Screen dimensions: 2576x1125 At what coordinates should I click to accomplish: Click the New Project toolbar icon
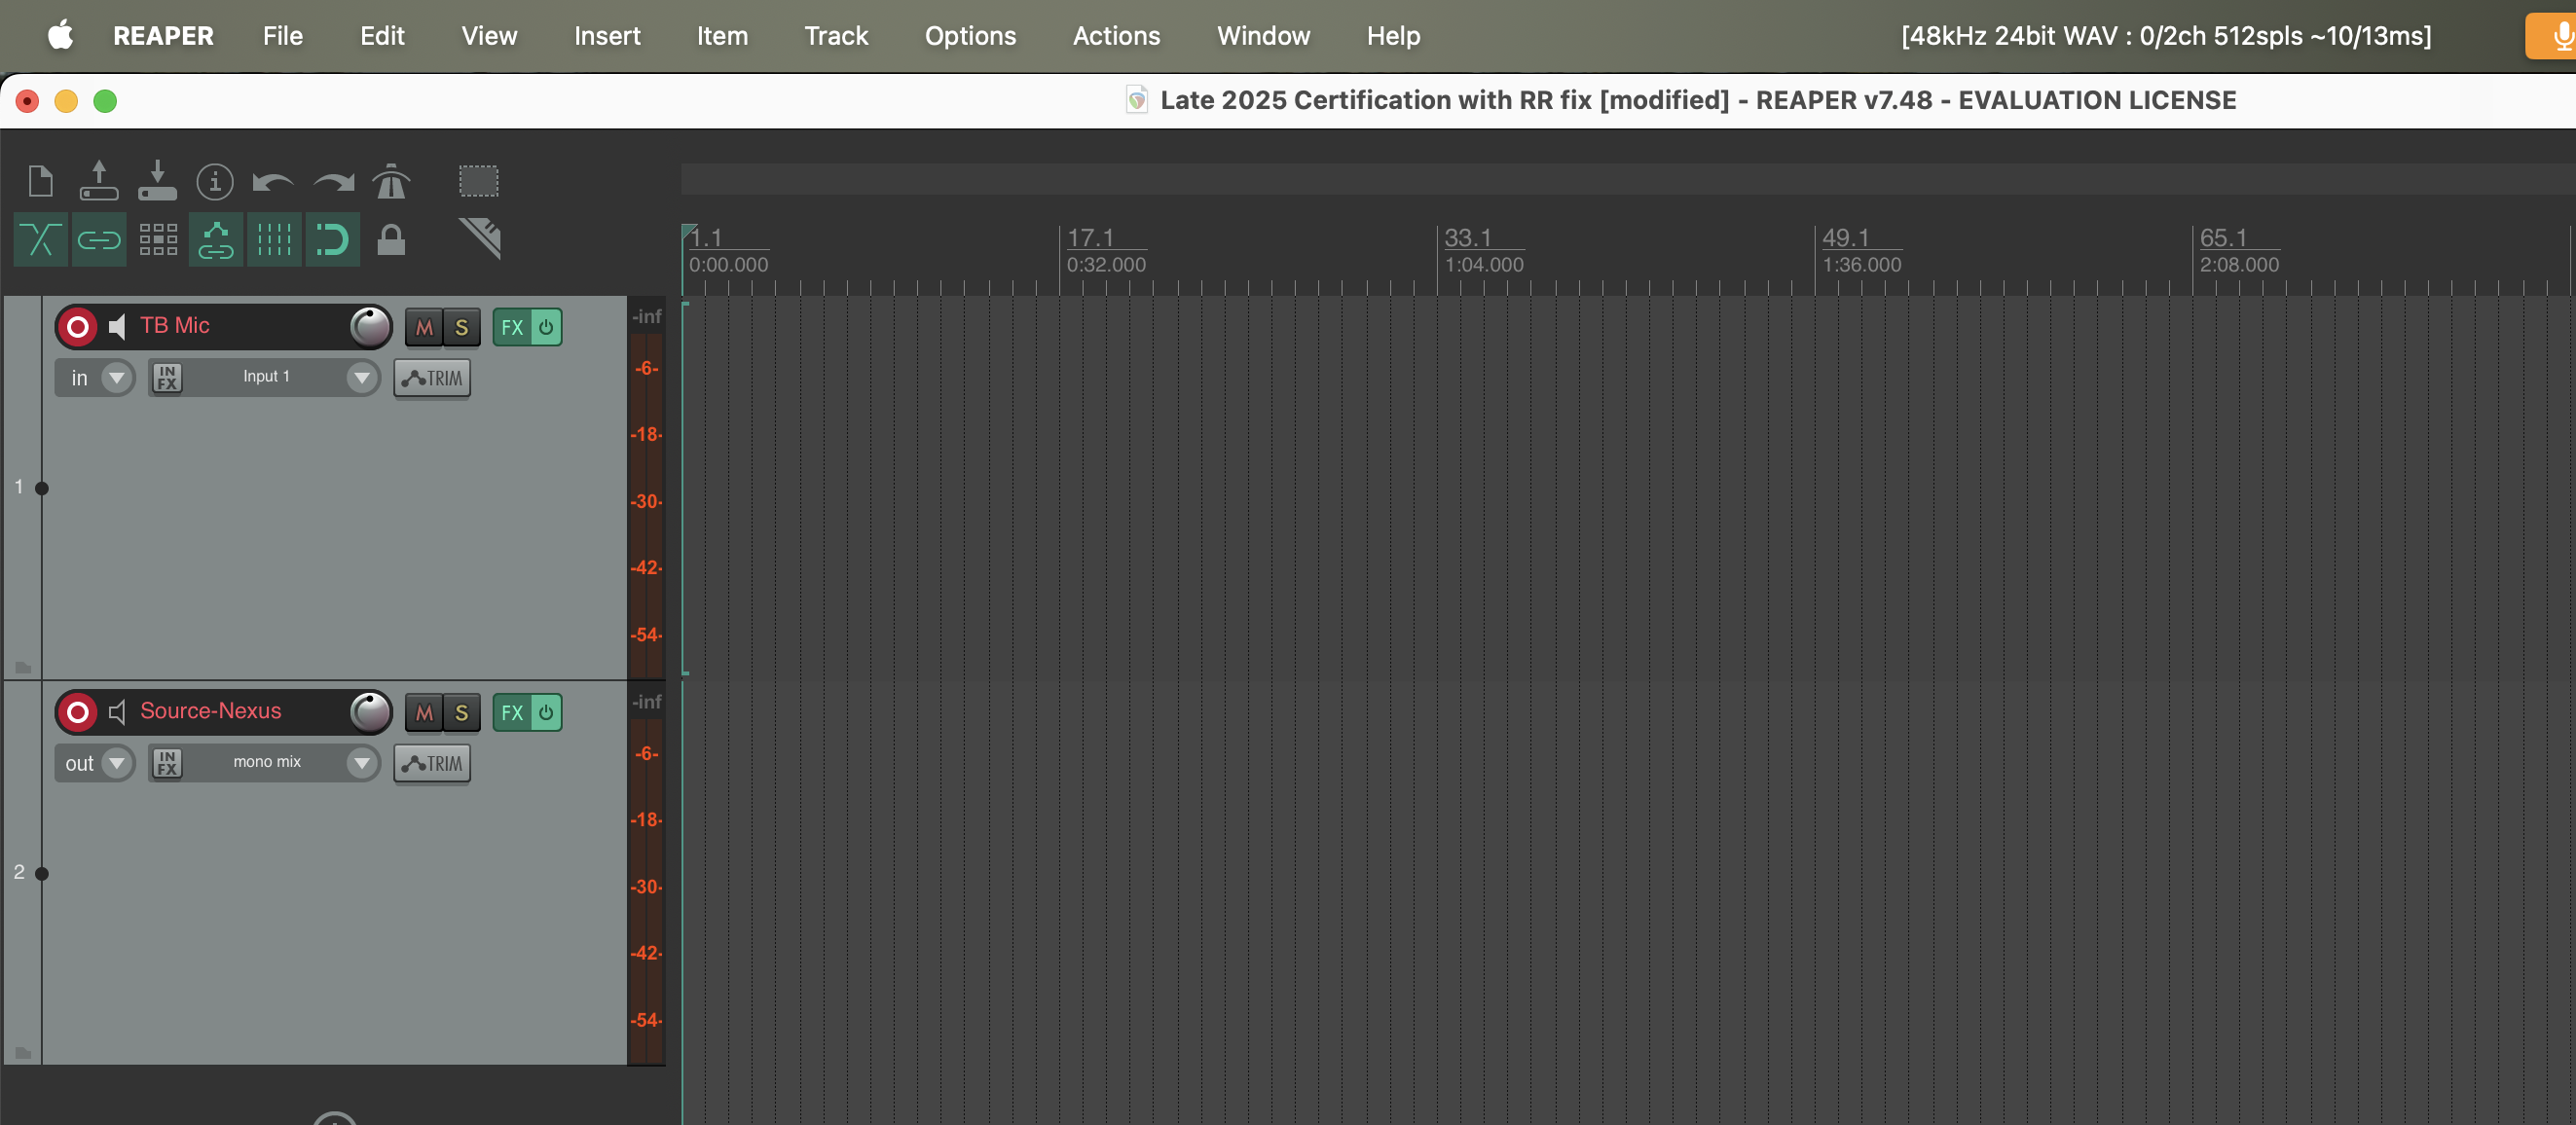[x=40, y=182]
